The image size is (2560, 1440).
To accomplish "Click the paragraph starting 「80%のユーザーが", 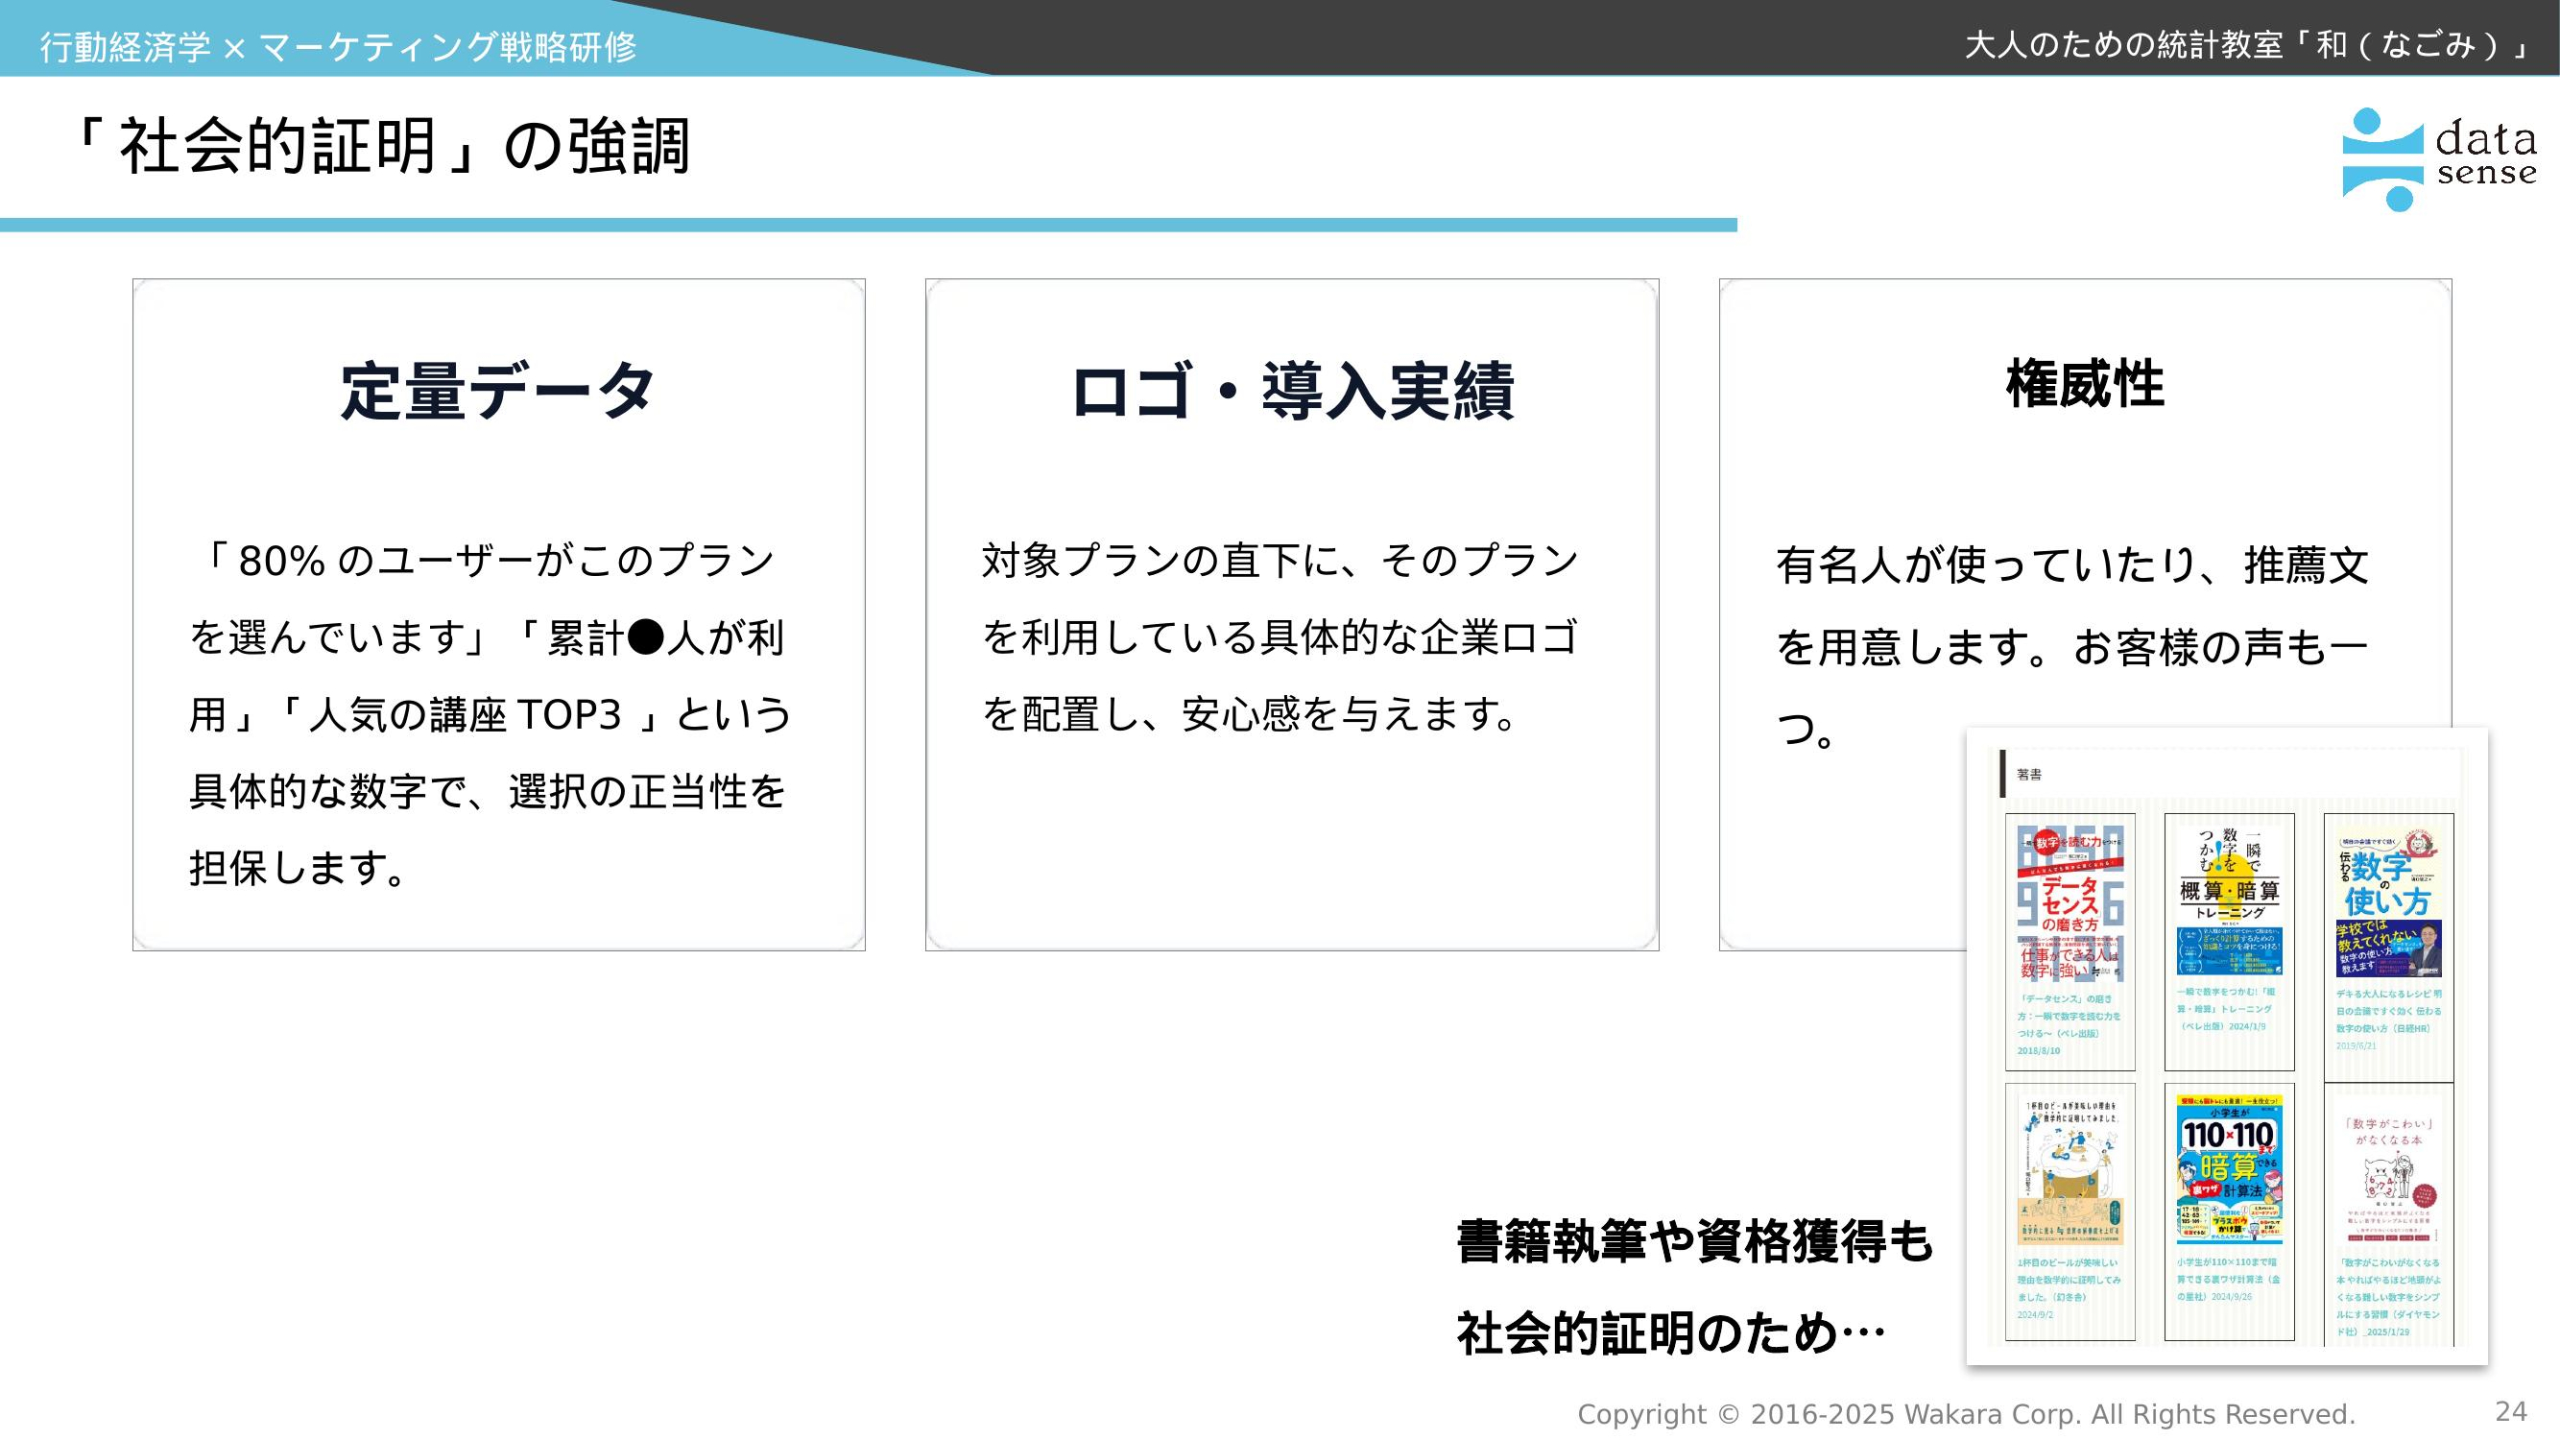I will pos(490,714).
